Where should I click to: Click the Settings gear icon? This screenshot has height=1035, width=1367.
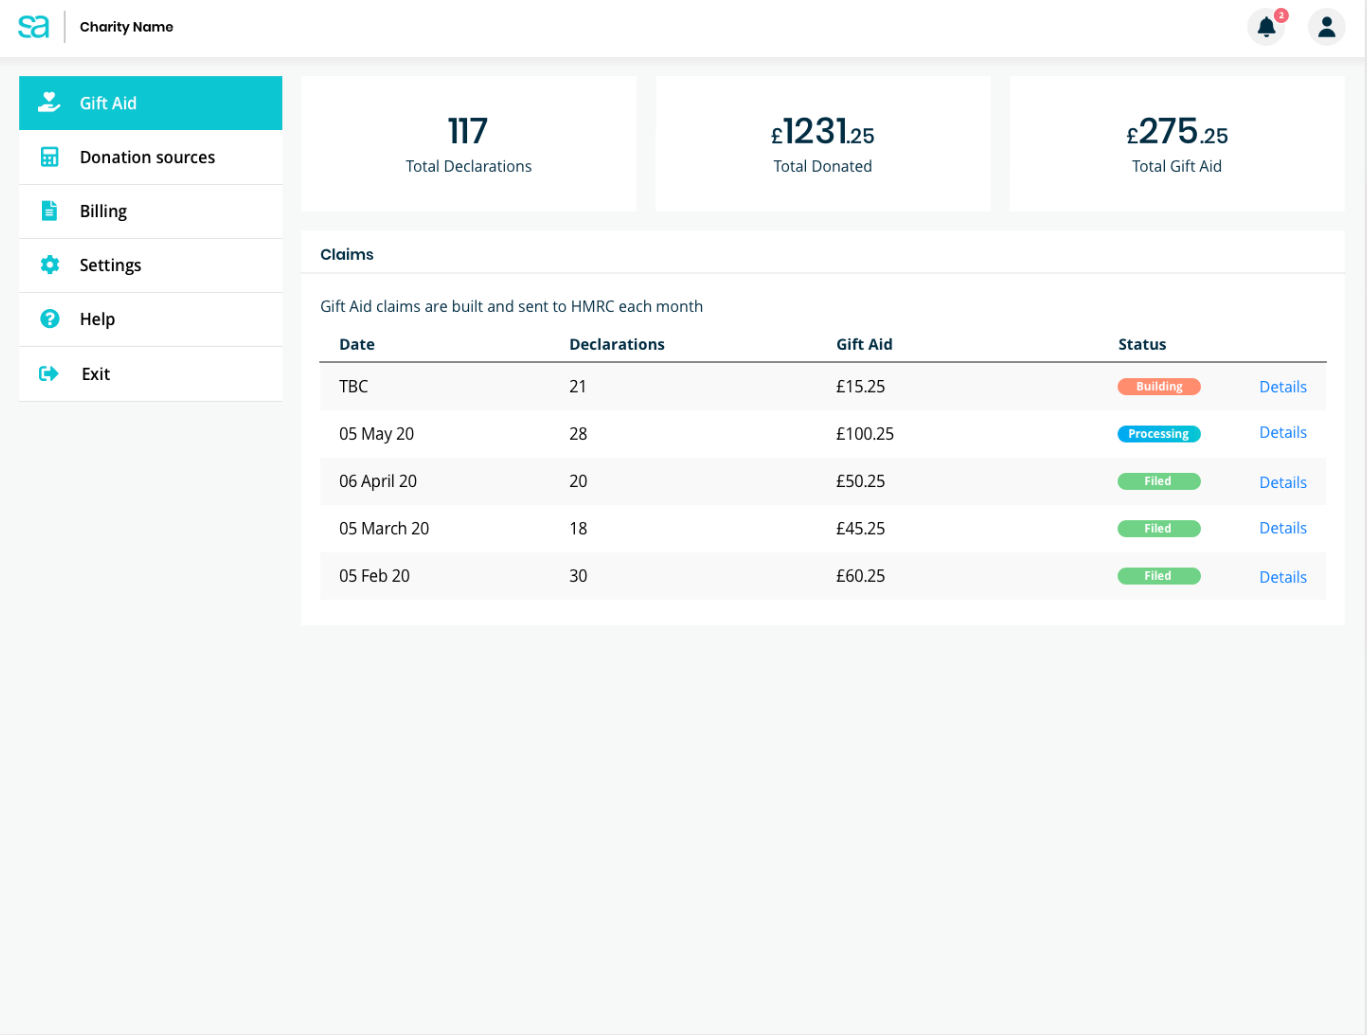(x=49, y=265)
